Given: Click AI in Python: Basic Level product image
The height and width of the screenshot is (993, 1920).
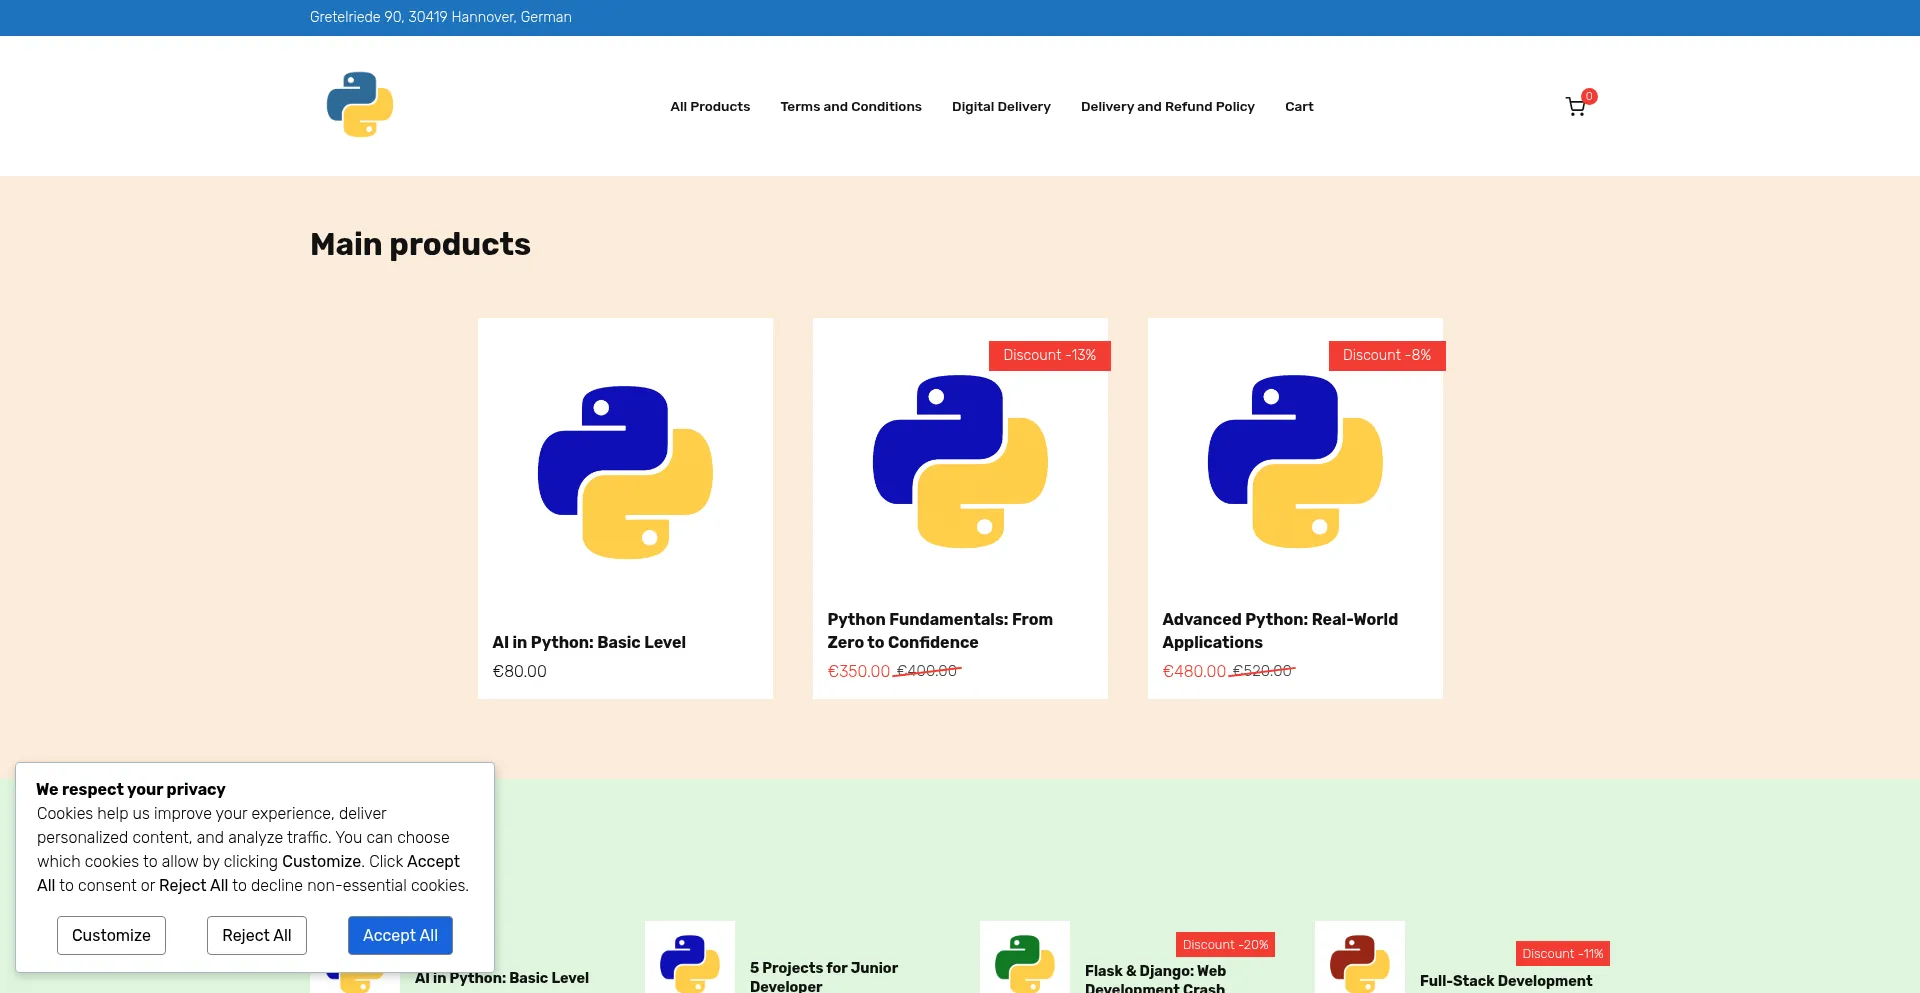Looking at the screenshot, I should pyautogui.click(x=625, y=472).
